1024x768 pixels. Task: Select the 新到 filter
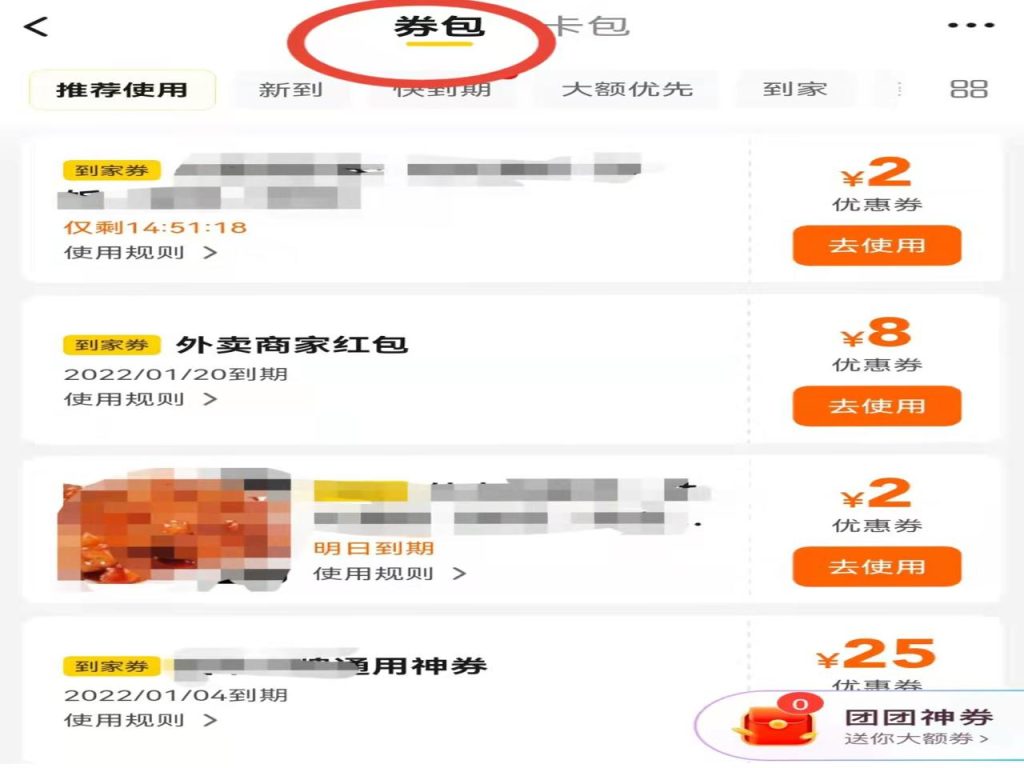(291, 89)
